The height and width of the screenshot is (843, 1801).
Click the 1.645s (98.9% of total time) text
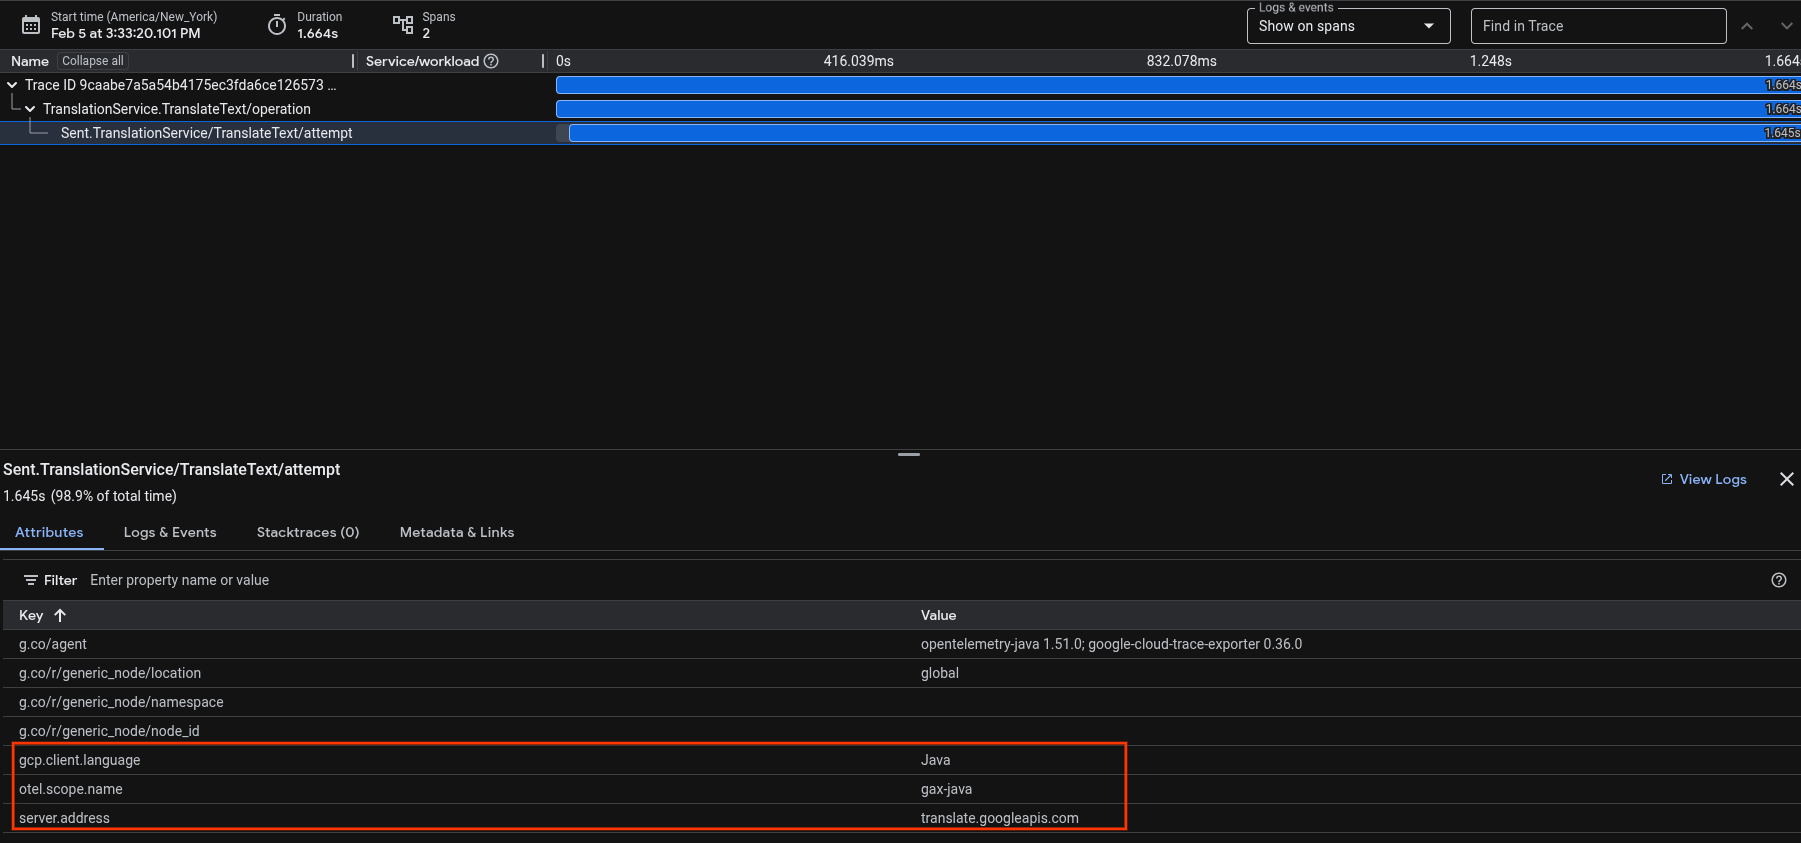tap(90, 496)
